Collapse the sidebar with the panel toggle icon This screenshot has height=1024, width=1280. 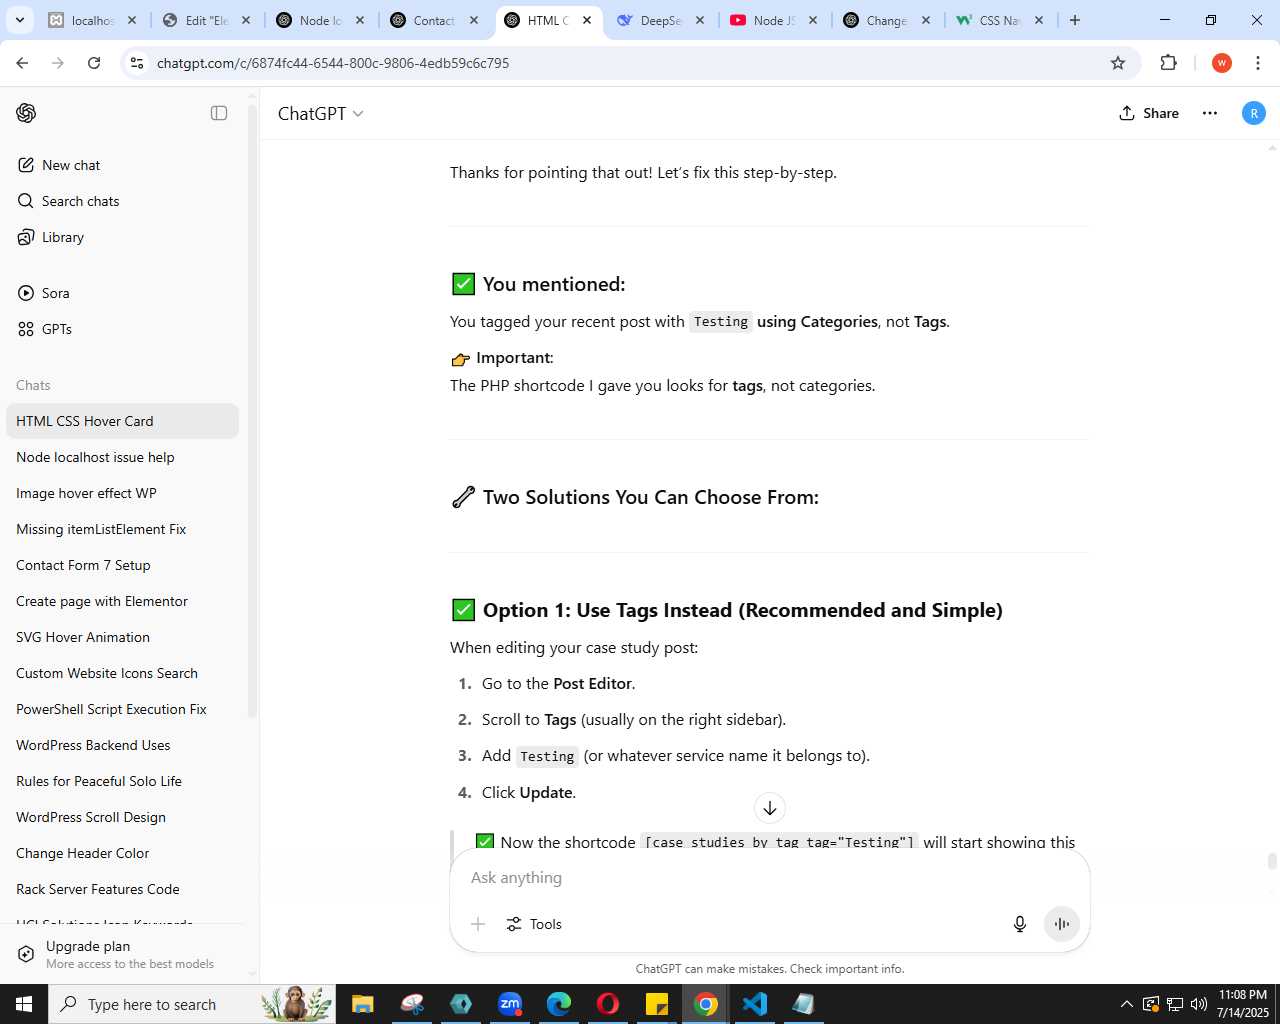tap(219, 113)
